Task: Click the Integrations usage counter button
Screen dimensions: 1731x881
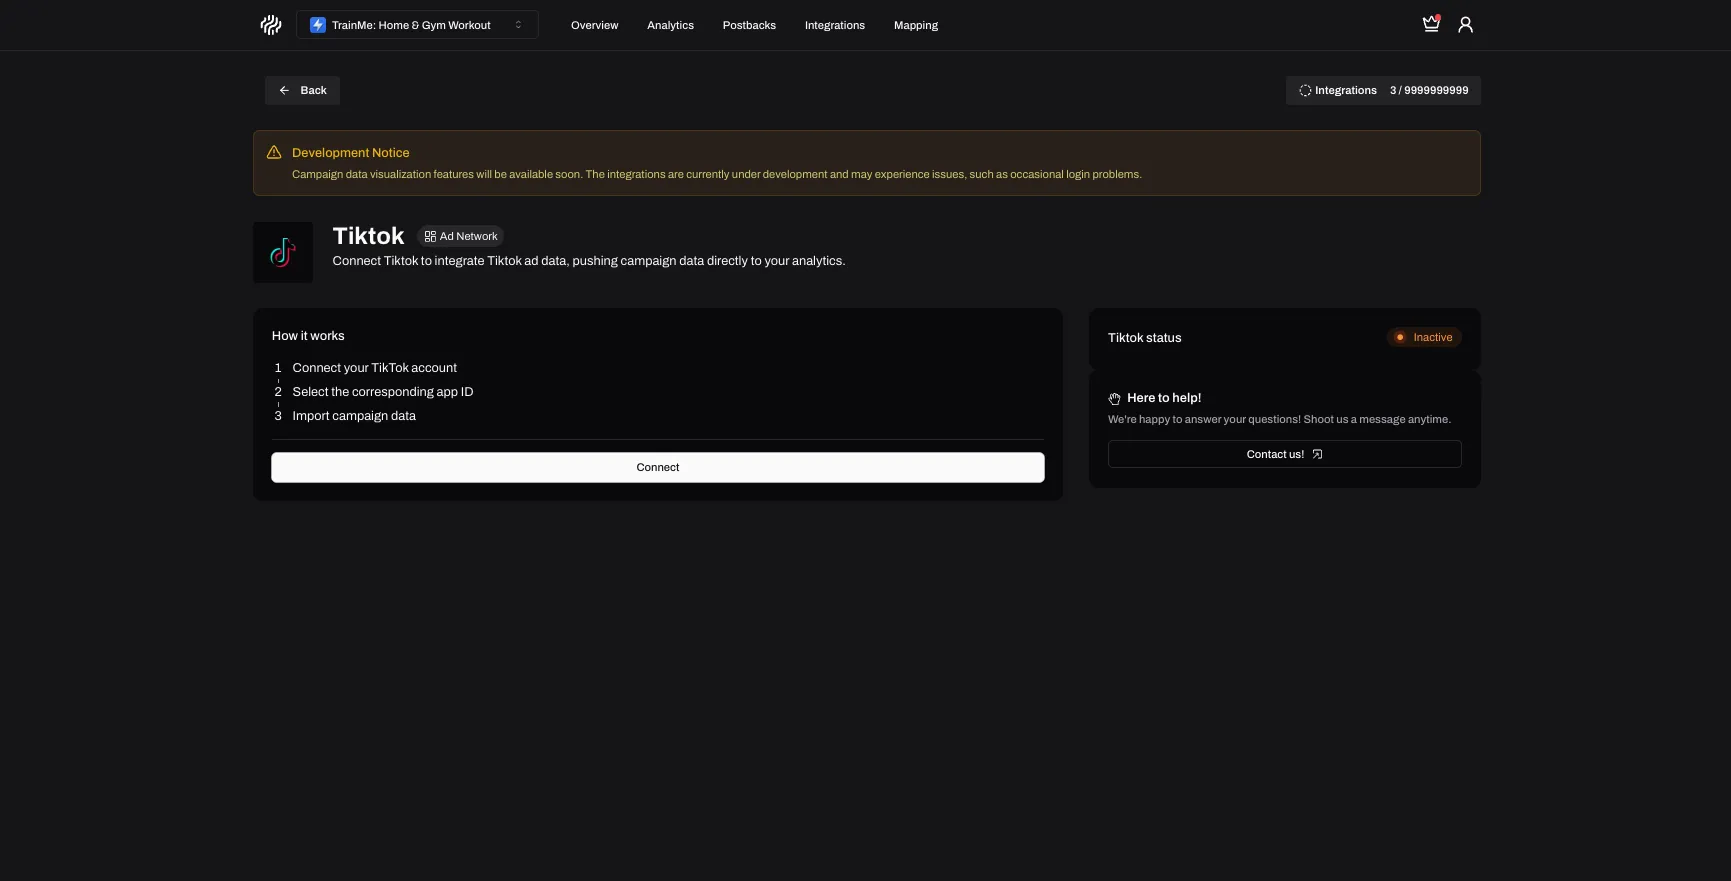Action: click(x=1383, y=90)
